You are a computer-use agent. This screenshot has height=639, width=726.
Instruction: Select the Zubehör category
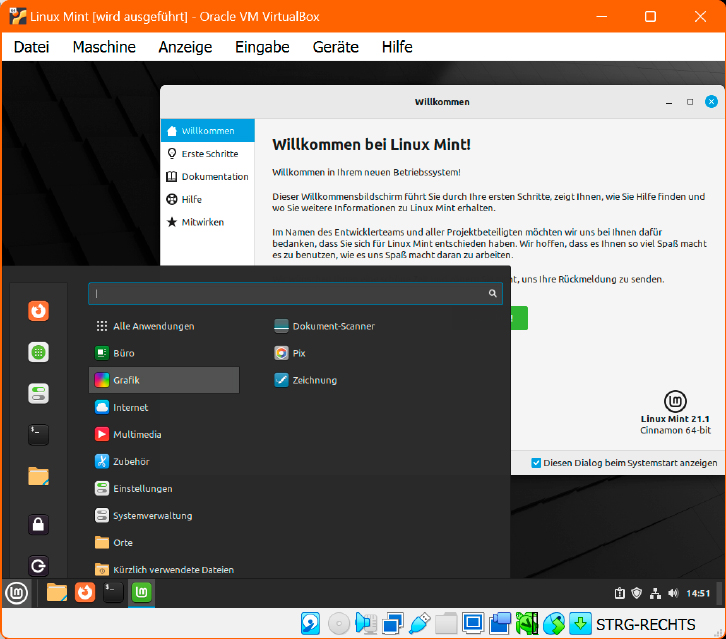(164, 461)
